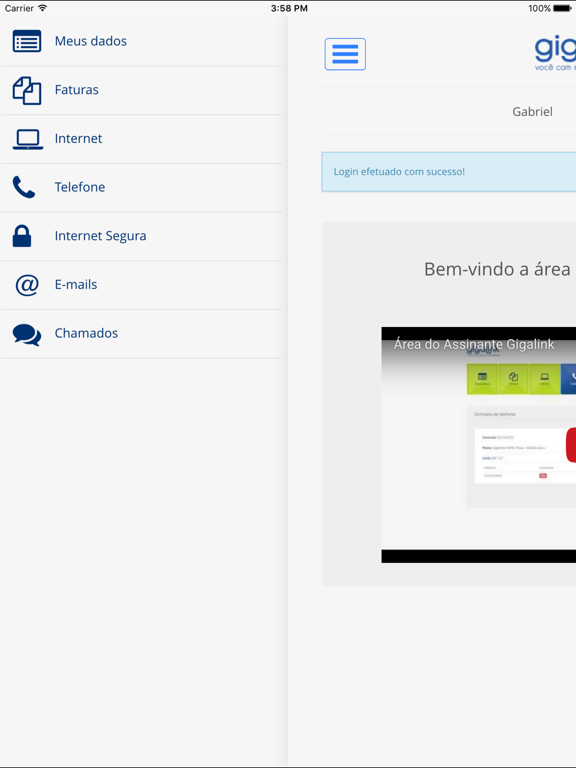This screenshot has height=768, width=576.
Task: Select E-mails from the side menu
Action: 142,285
